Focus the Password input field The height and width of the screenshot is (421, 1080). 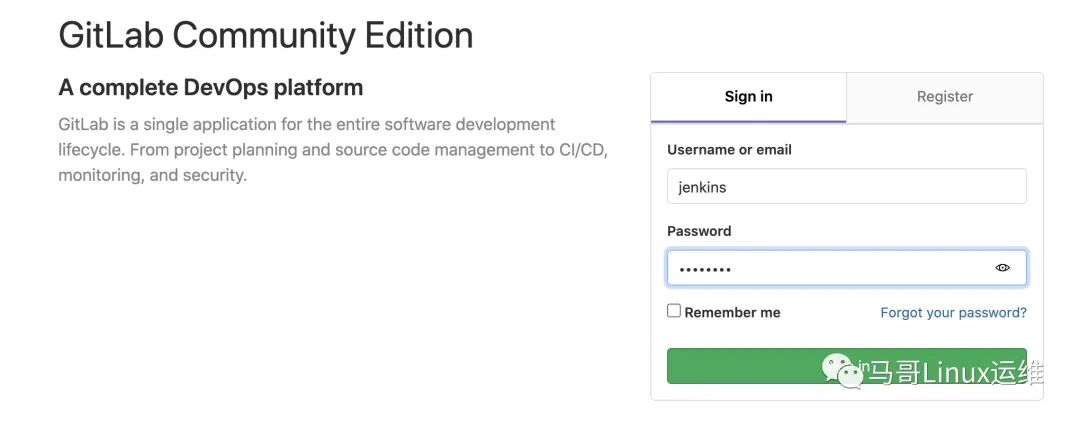coord(830,268)
